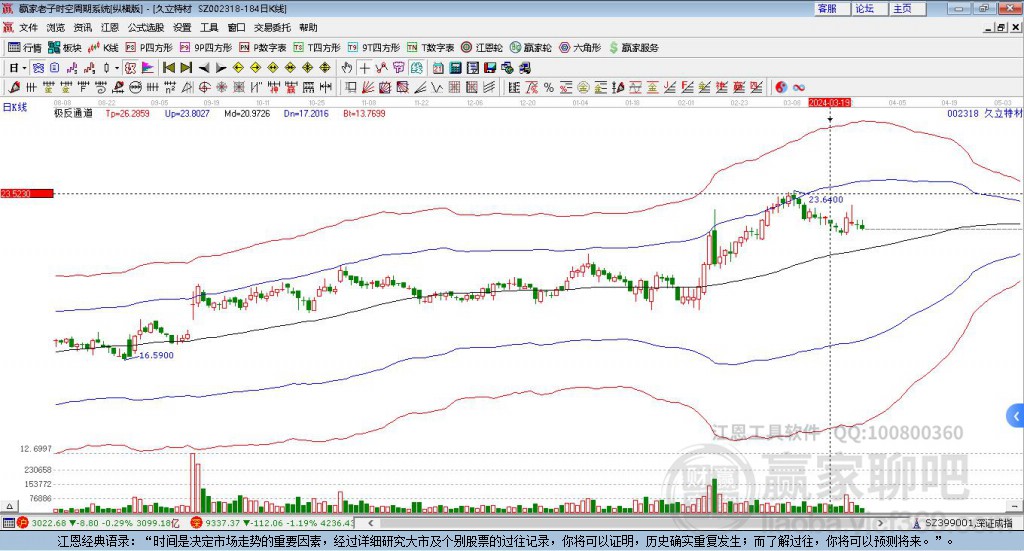The width and height of the screenshot is (1024, 551).
Task: Click the 论坛 button in title bar
Action: pyautogui.click(x=869, y=8)
